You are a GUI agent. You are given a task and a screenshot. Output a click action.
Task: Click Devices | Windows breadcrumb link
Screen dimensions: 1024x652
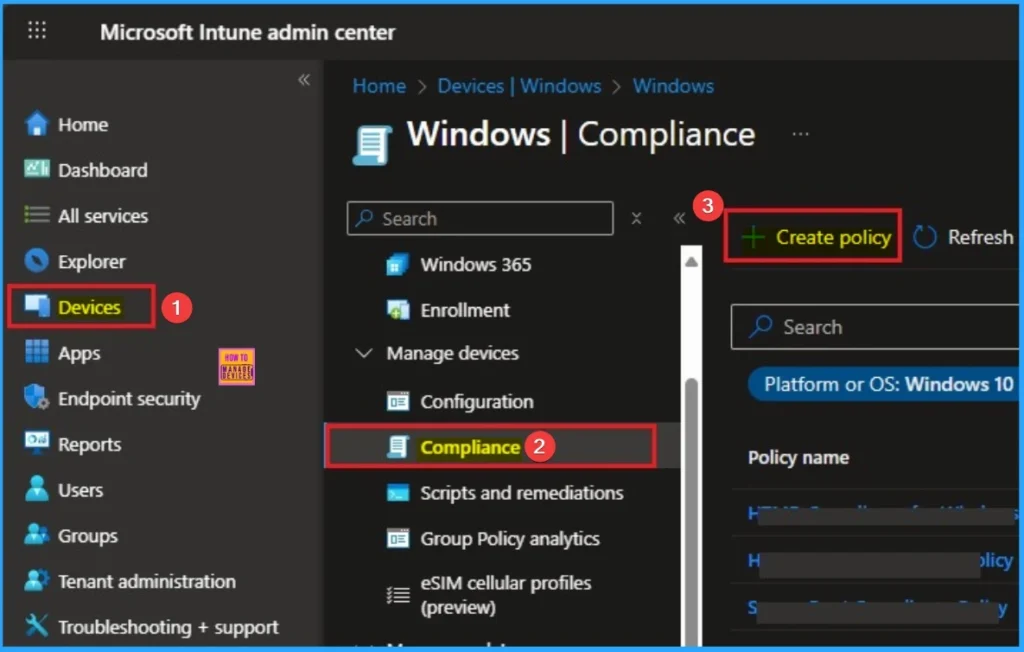(x=519, y=86)
